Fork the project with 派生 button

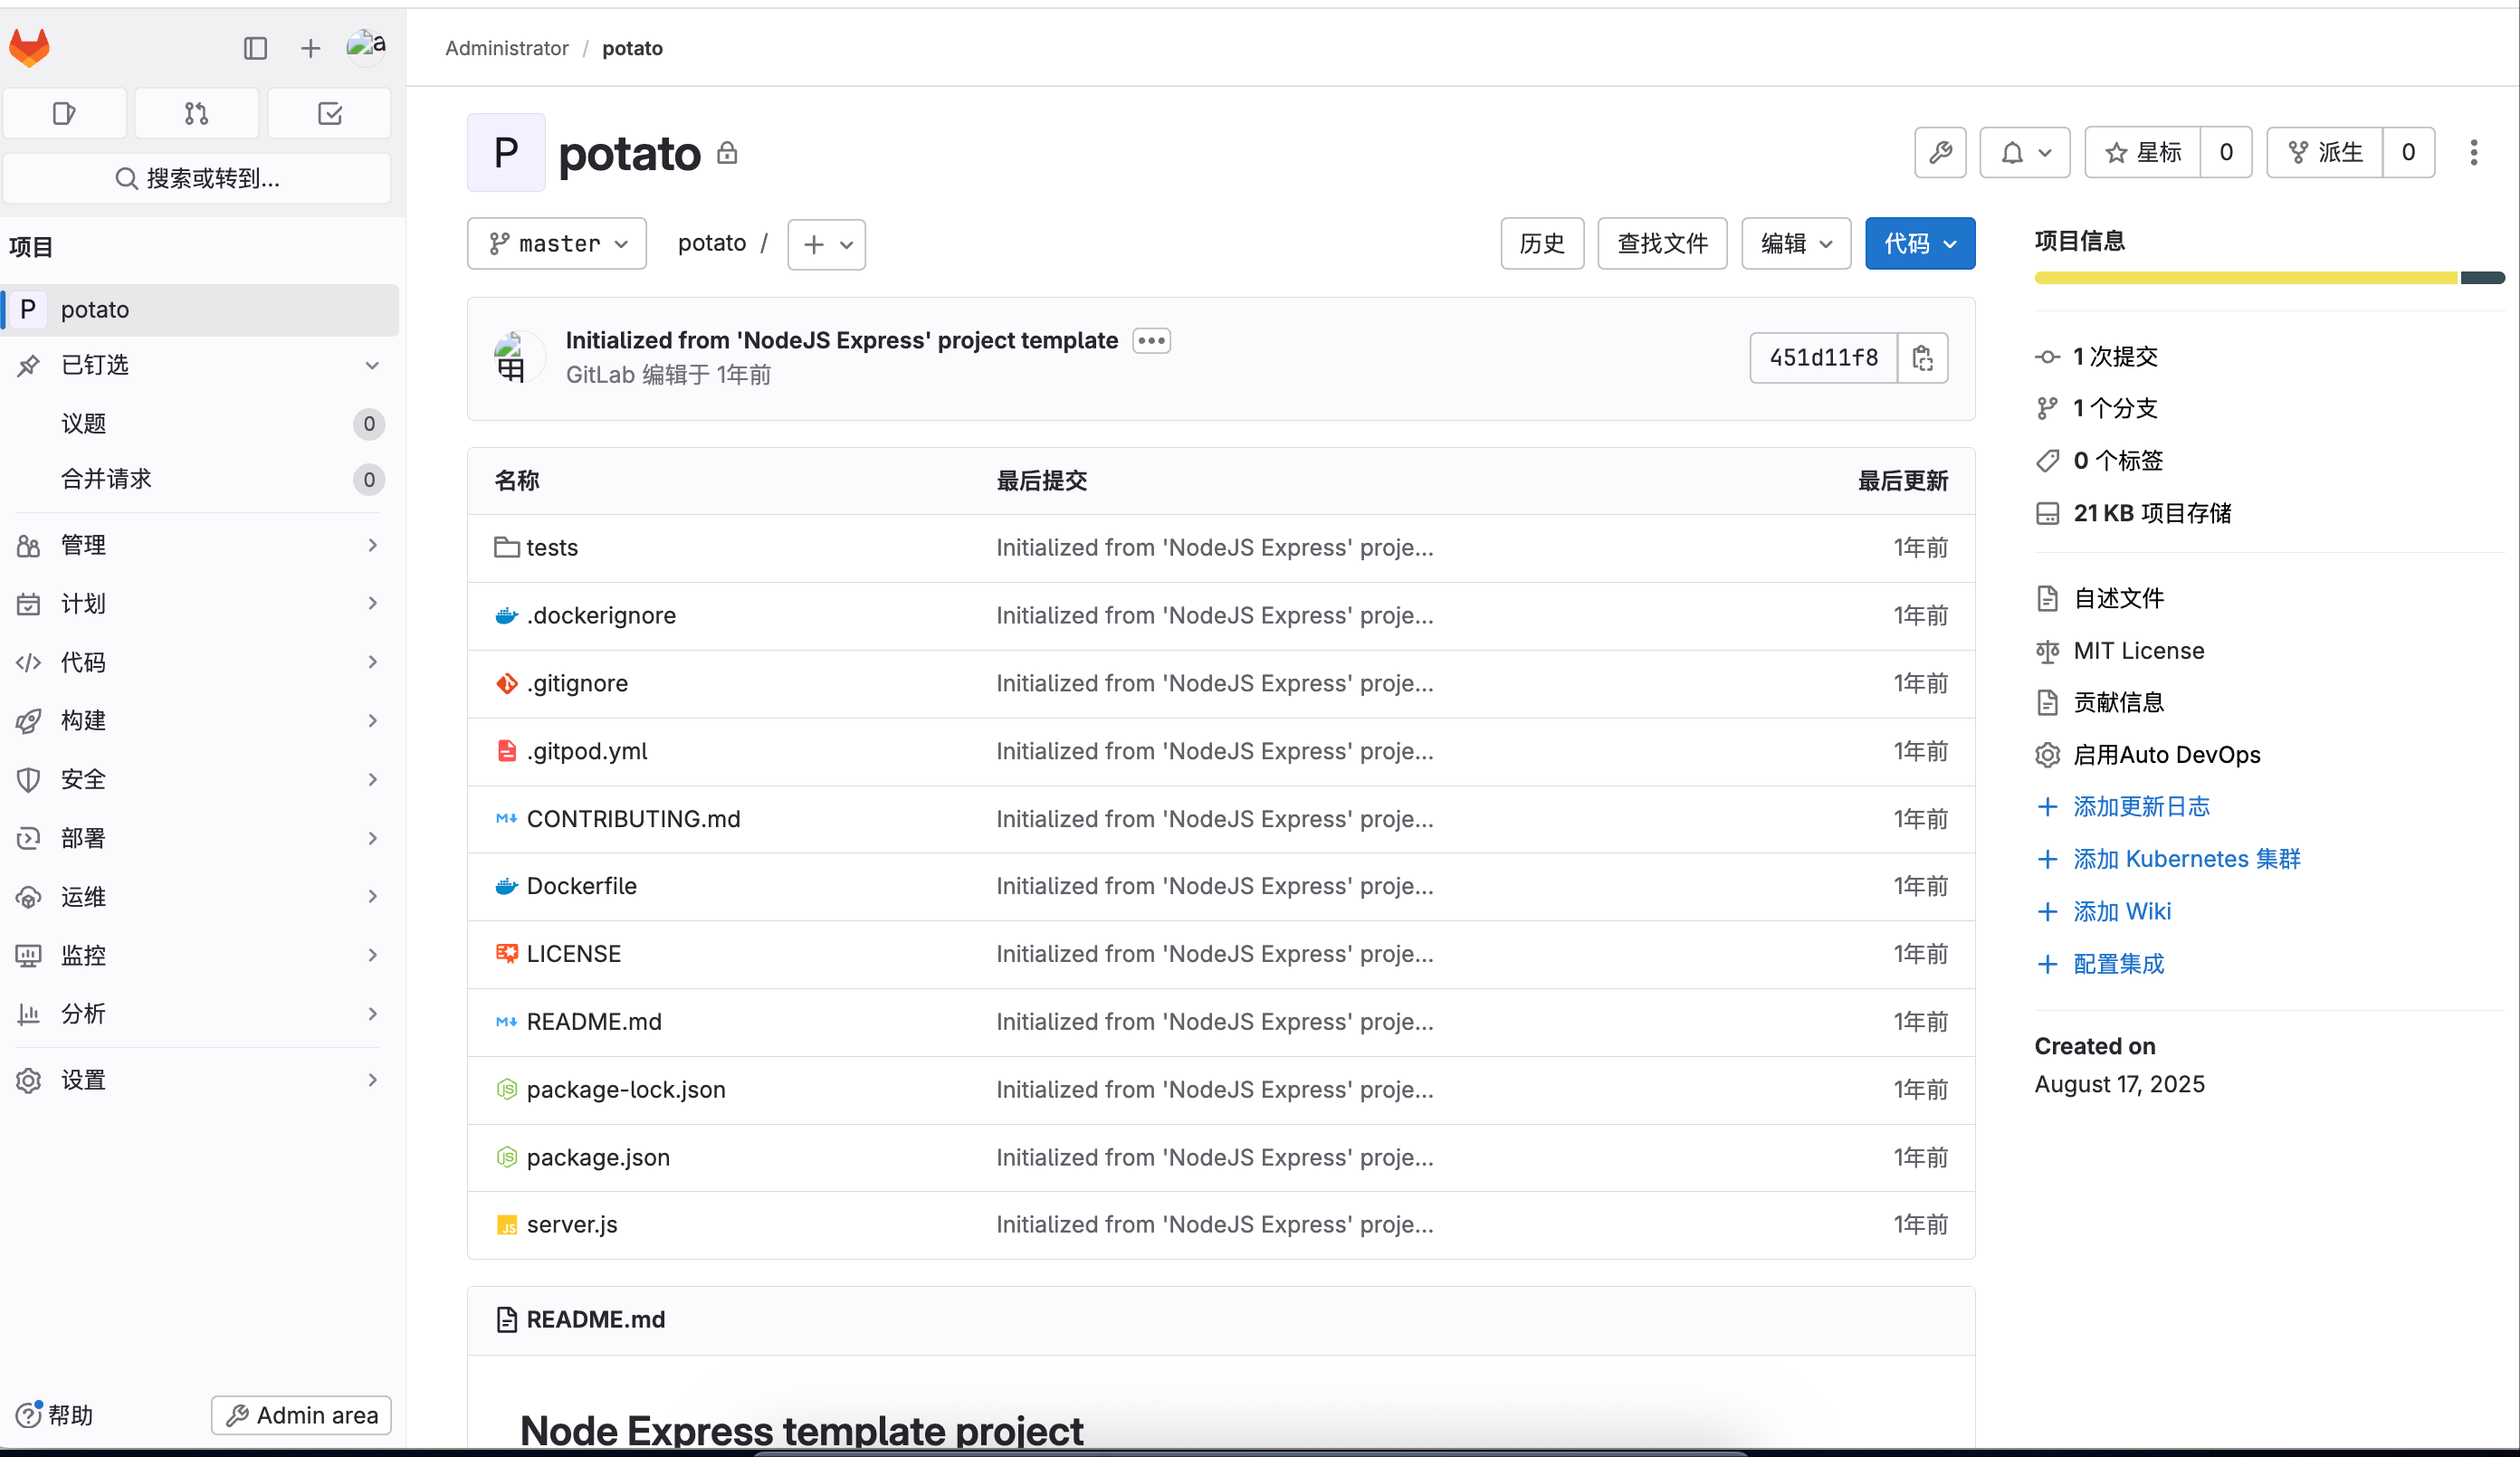2325,152
